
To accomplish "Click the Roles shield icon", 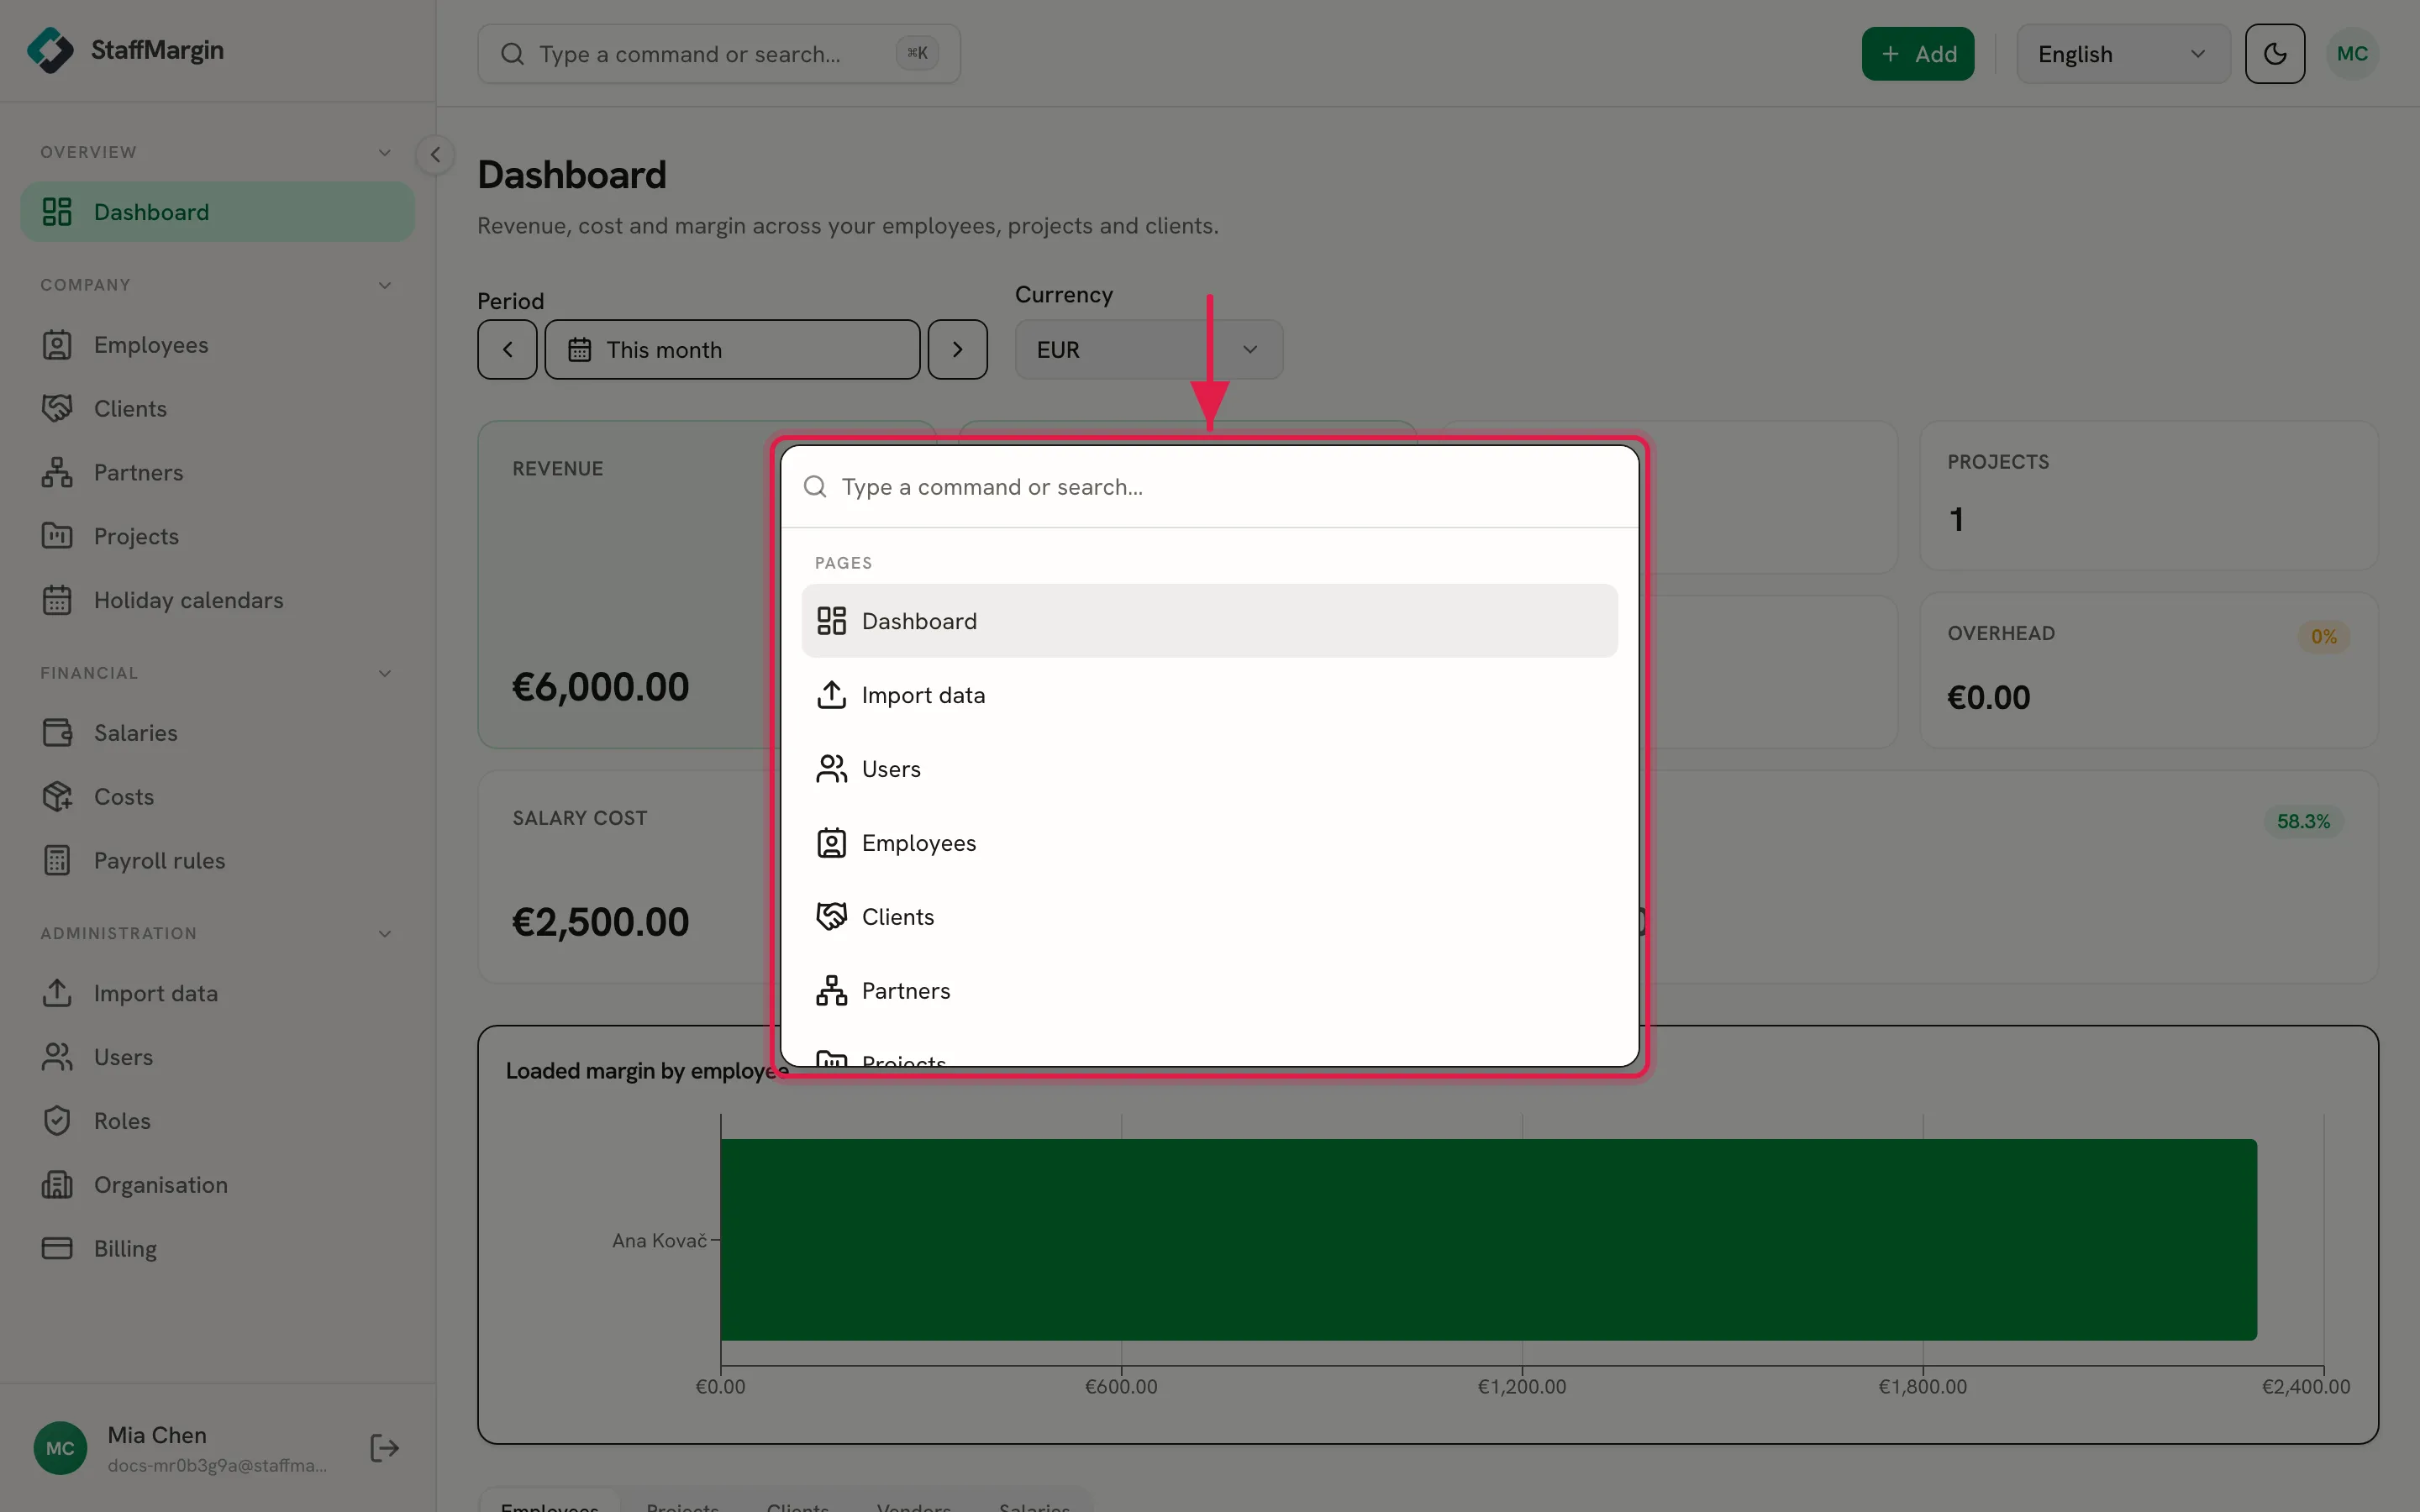I will pos(57,1121).
